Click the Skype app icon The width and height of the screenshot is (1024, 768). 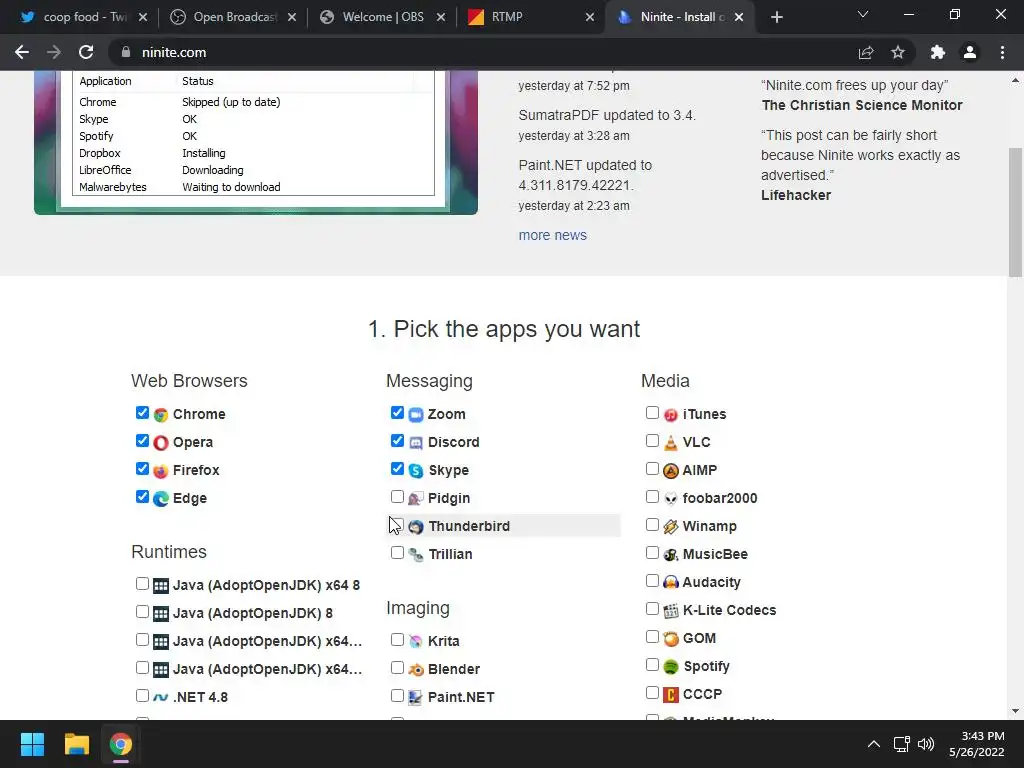point(416,471)
